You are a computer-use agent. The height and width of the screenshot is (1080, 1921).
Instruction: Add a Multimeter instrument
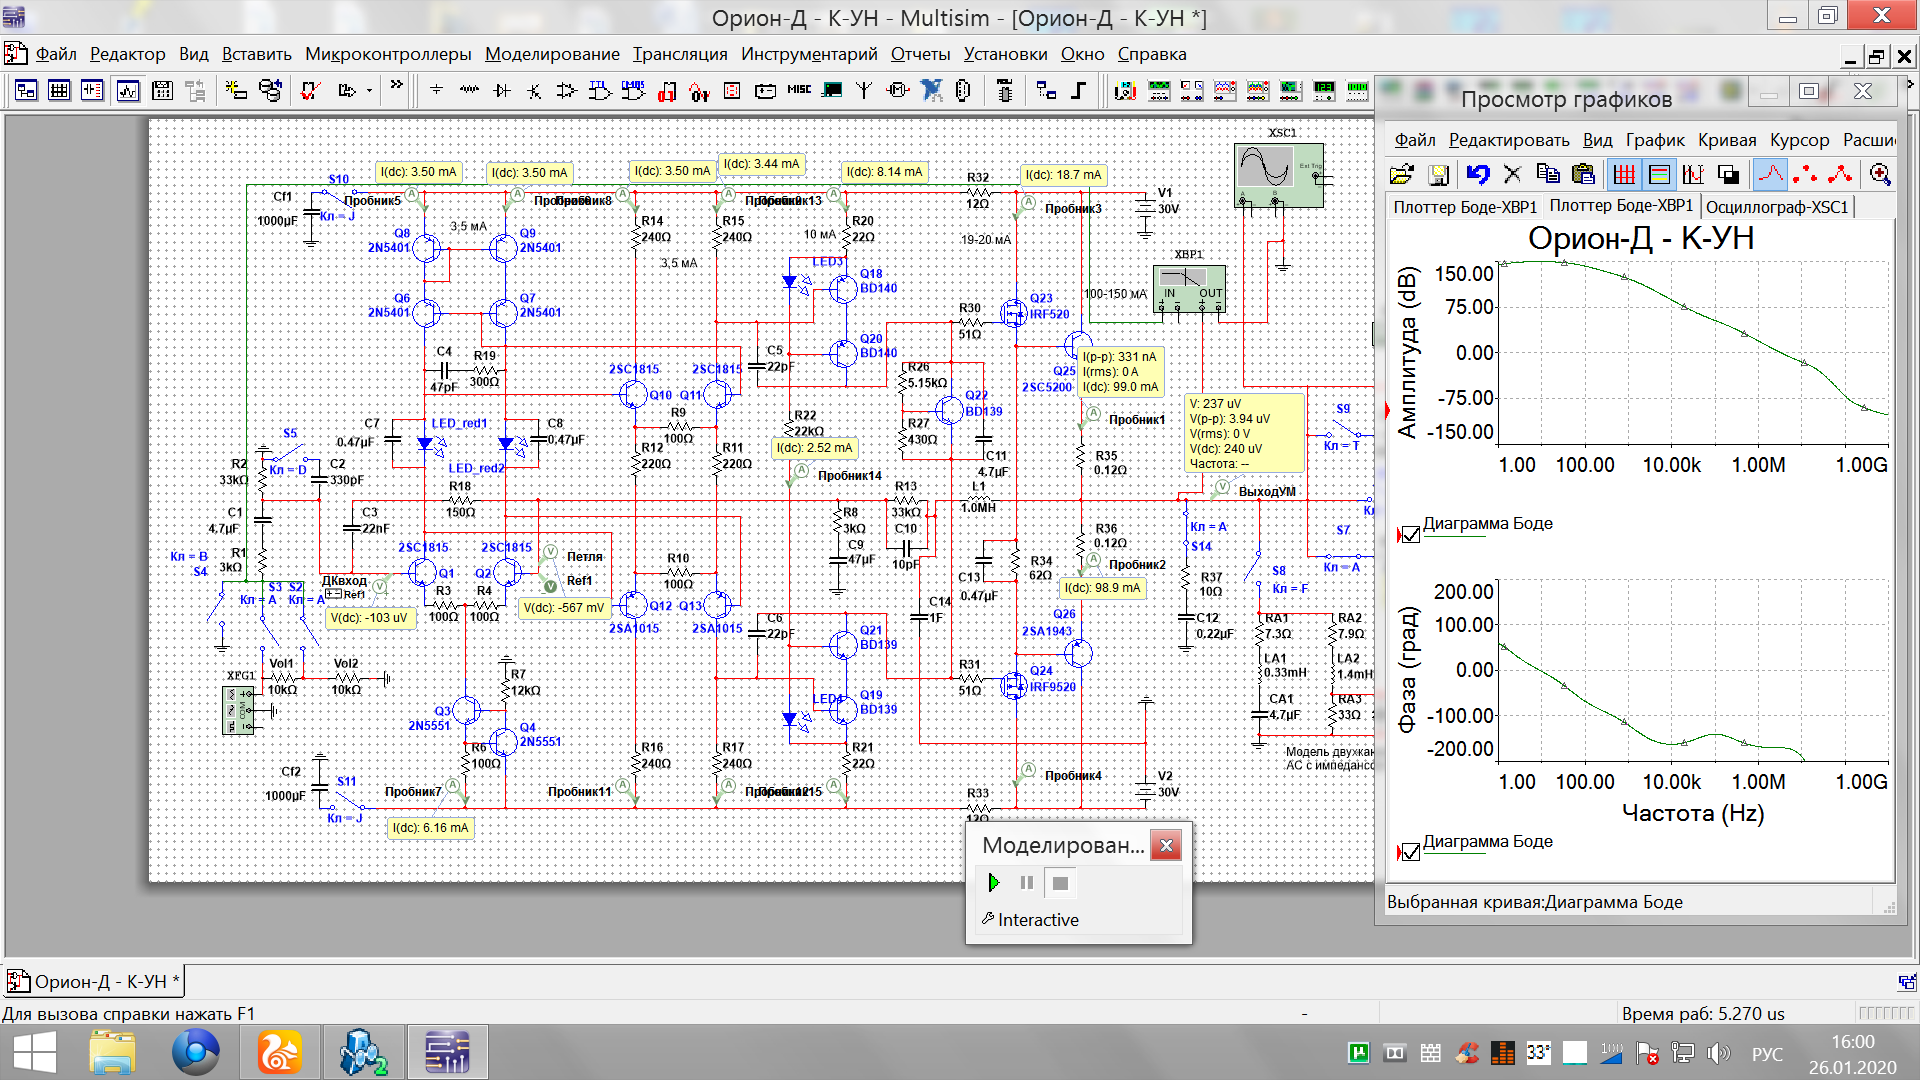(x=1125, y=90)
